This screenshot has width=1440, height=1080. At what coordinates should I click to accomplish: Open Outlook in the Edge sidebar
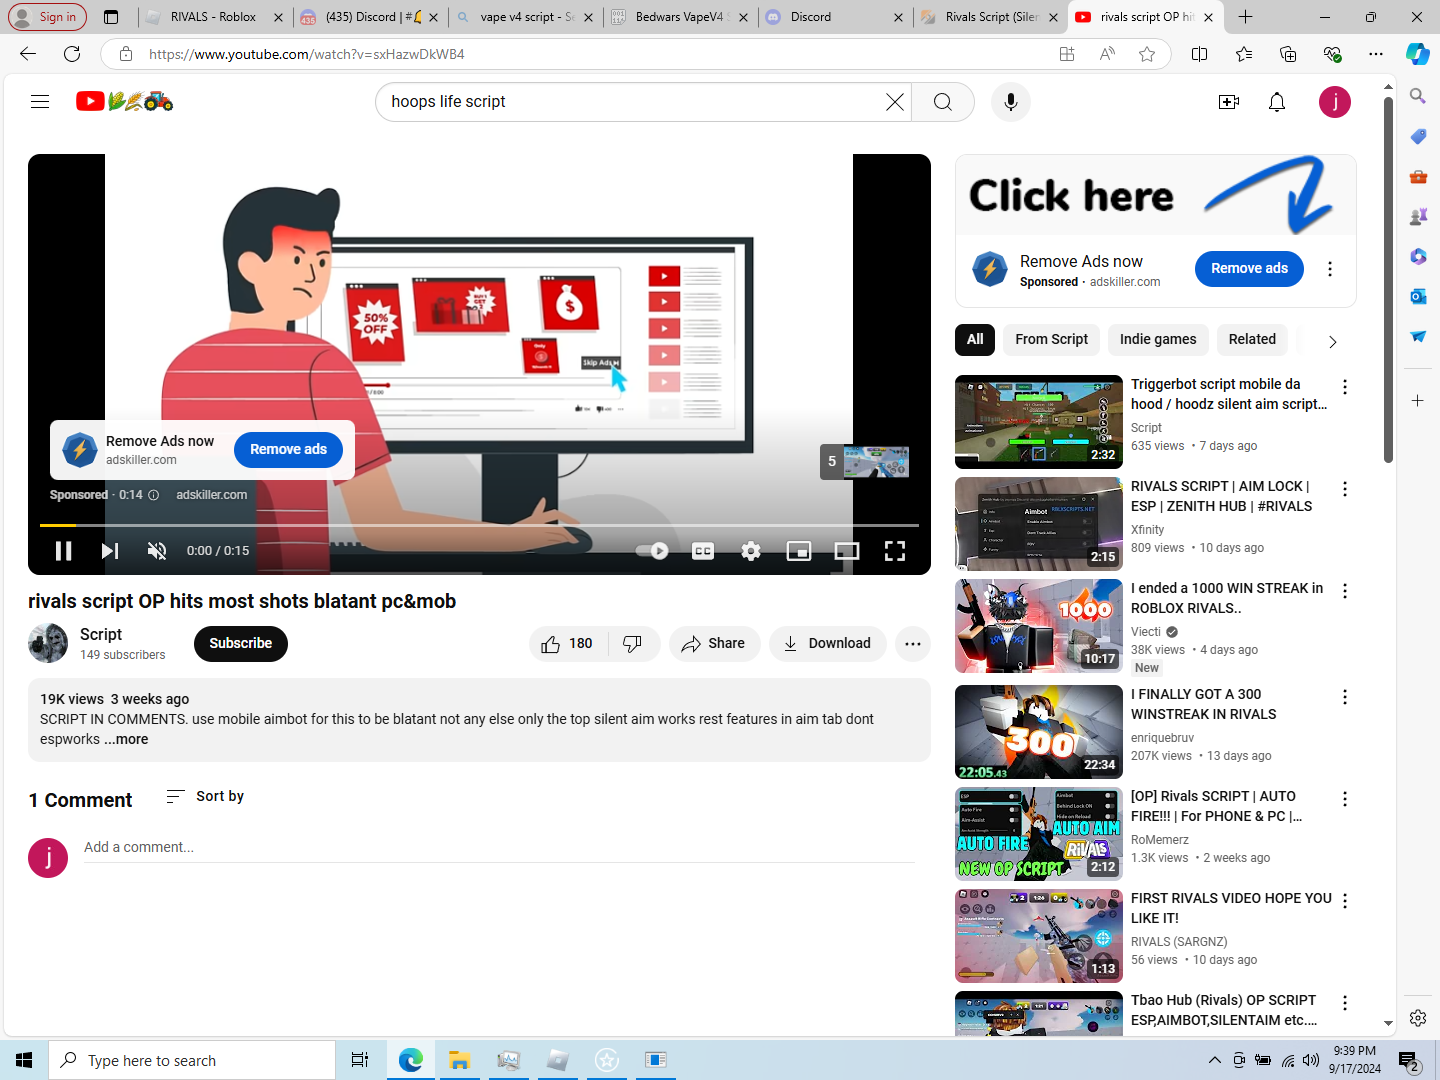tap(1418, 296)
